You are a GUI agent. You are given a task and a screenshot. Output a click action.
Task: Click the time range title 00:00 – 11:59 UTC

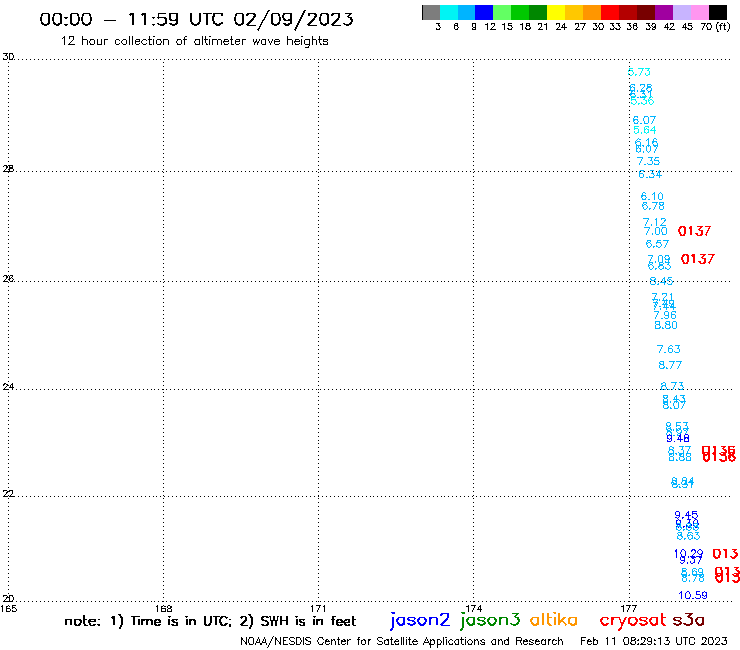point(196,19)
